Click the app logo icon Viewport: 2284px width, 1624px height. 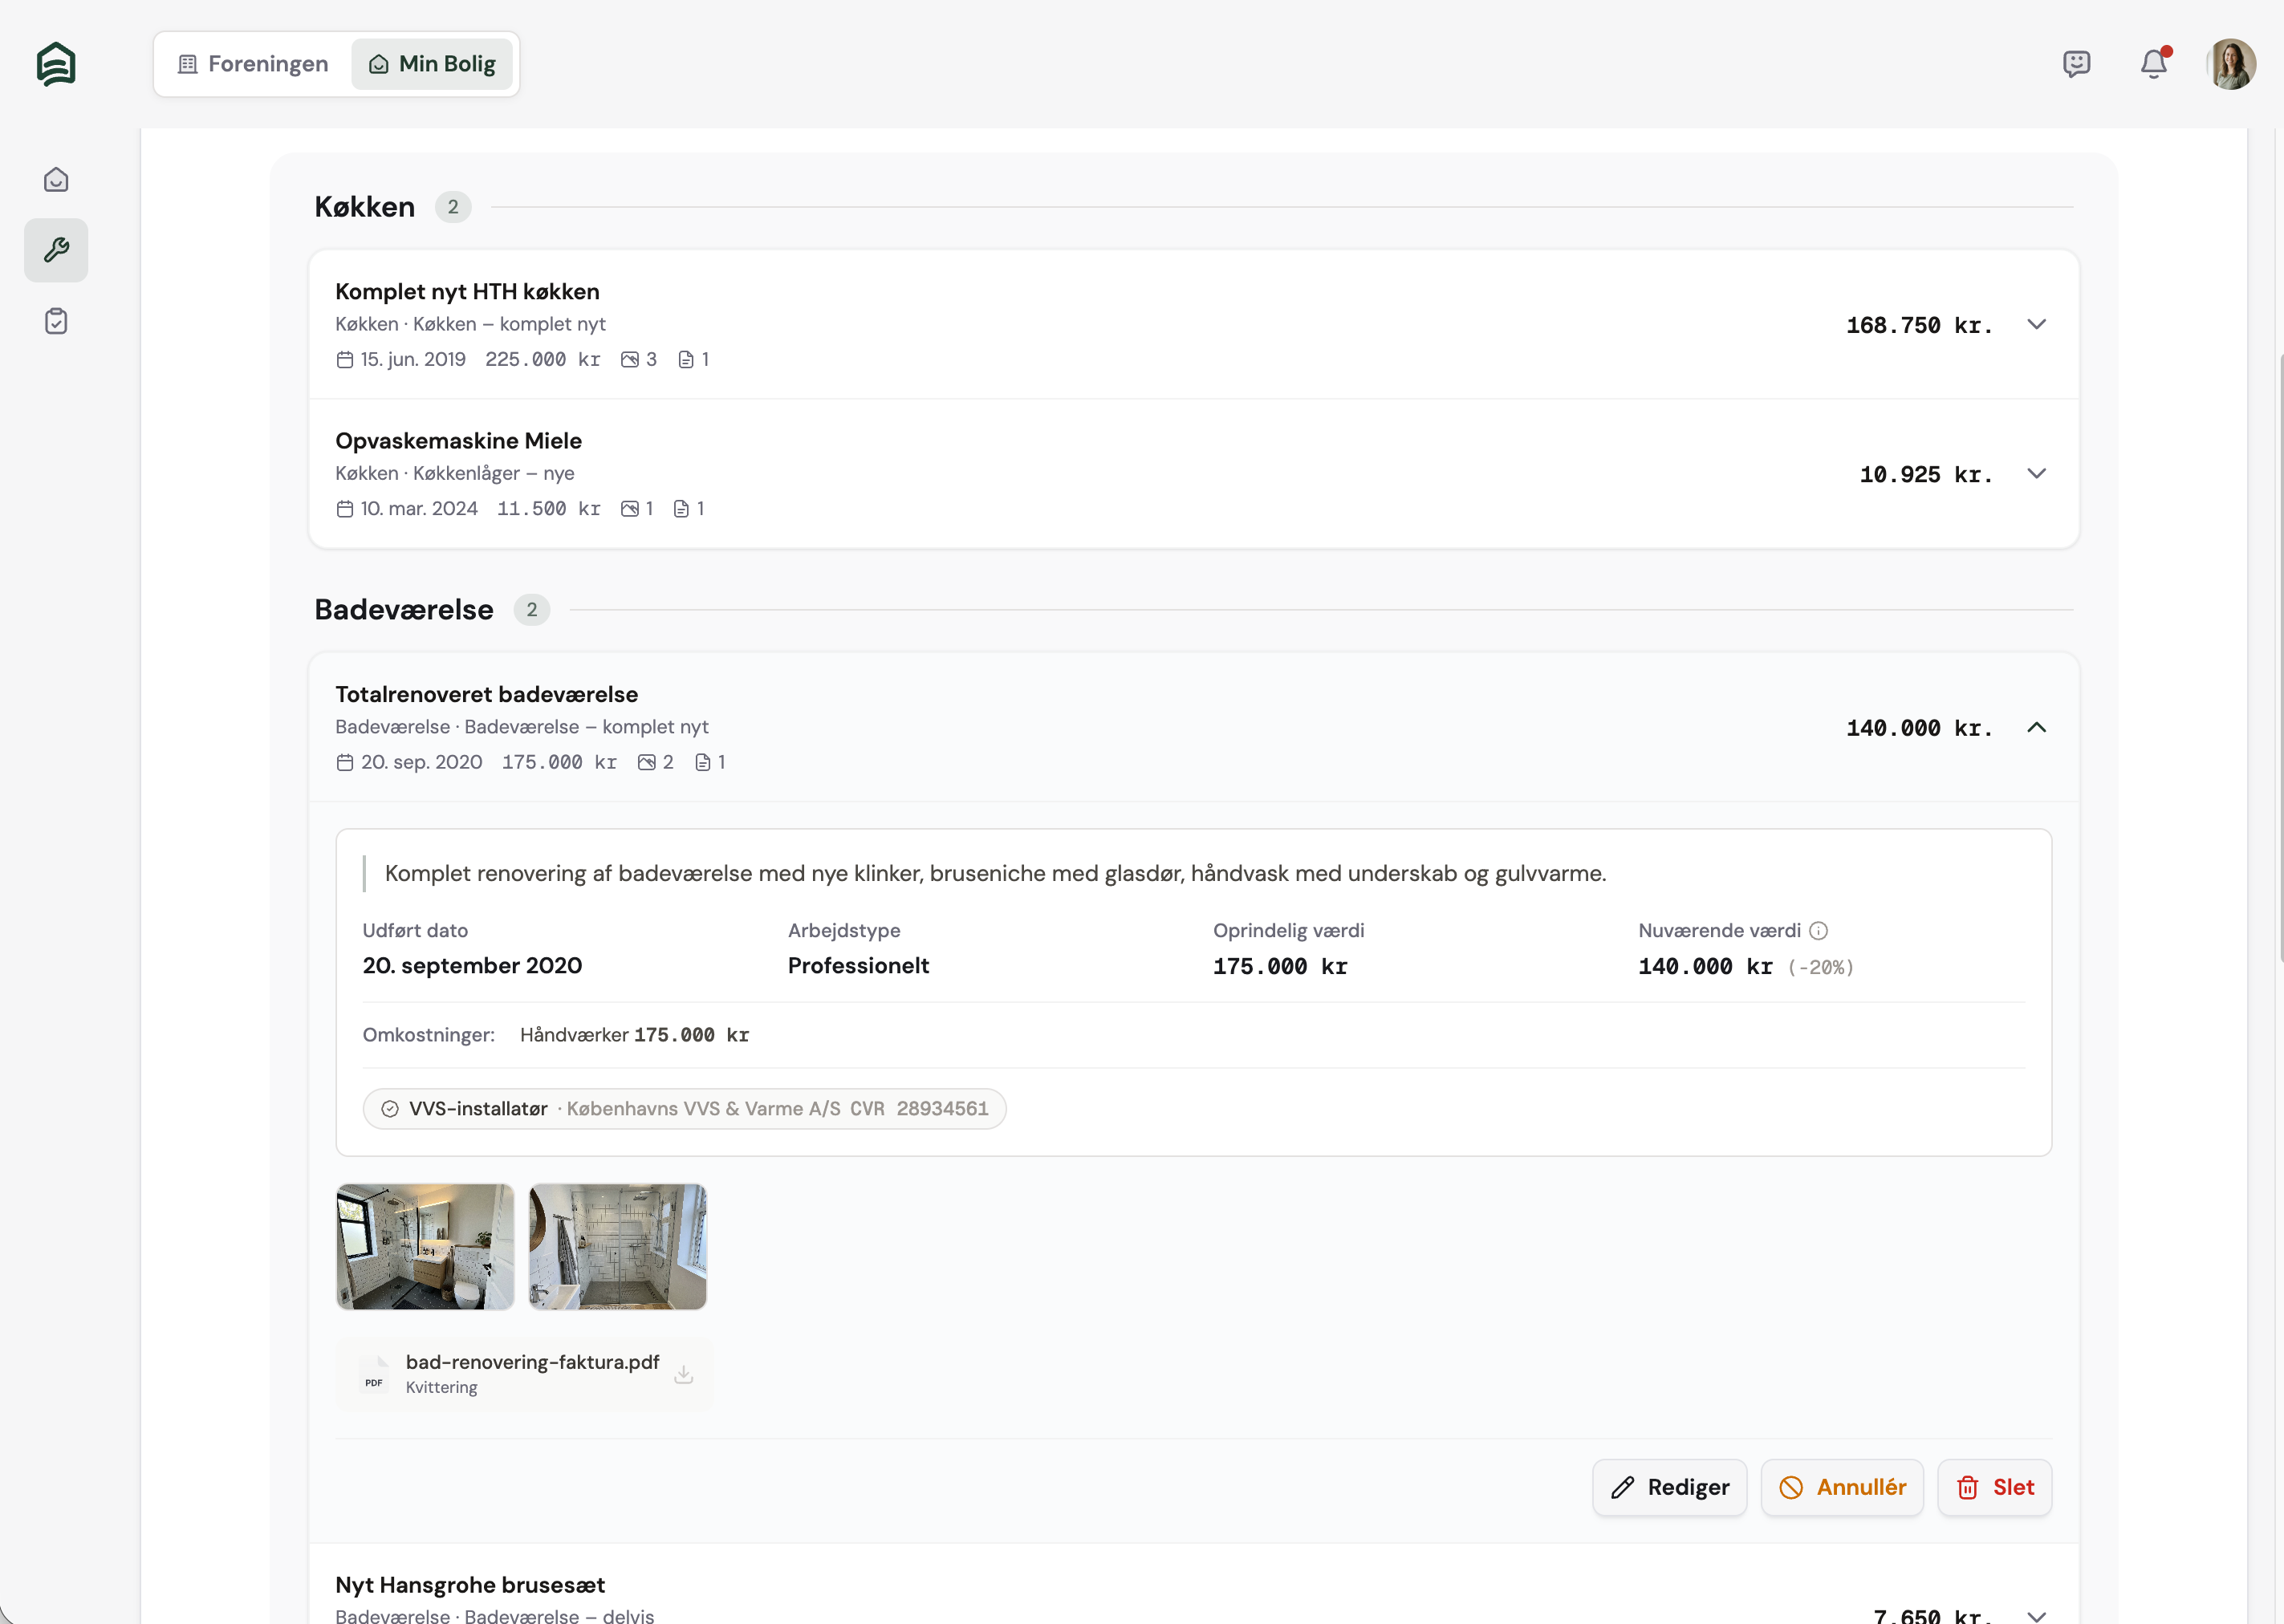(56, 64)
